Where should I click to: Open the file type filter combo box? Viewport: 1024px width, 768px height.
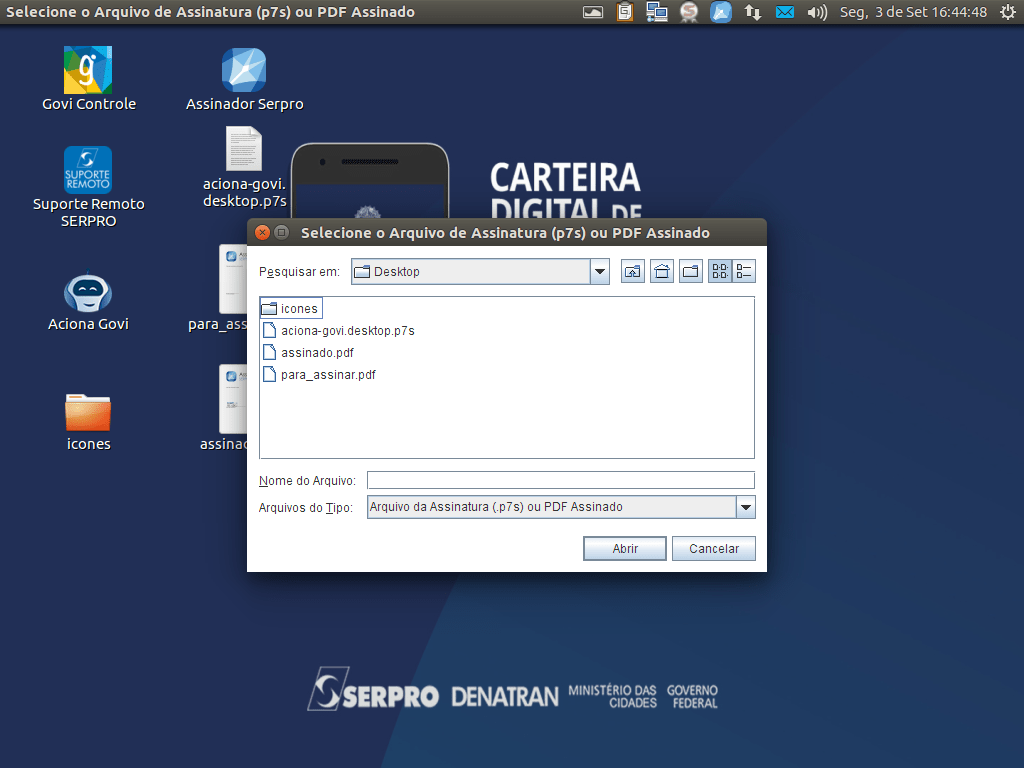pos(561,507)
